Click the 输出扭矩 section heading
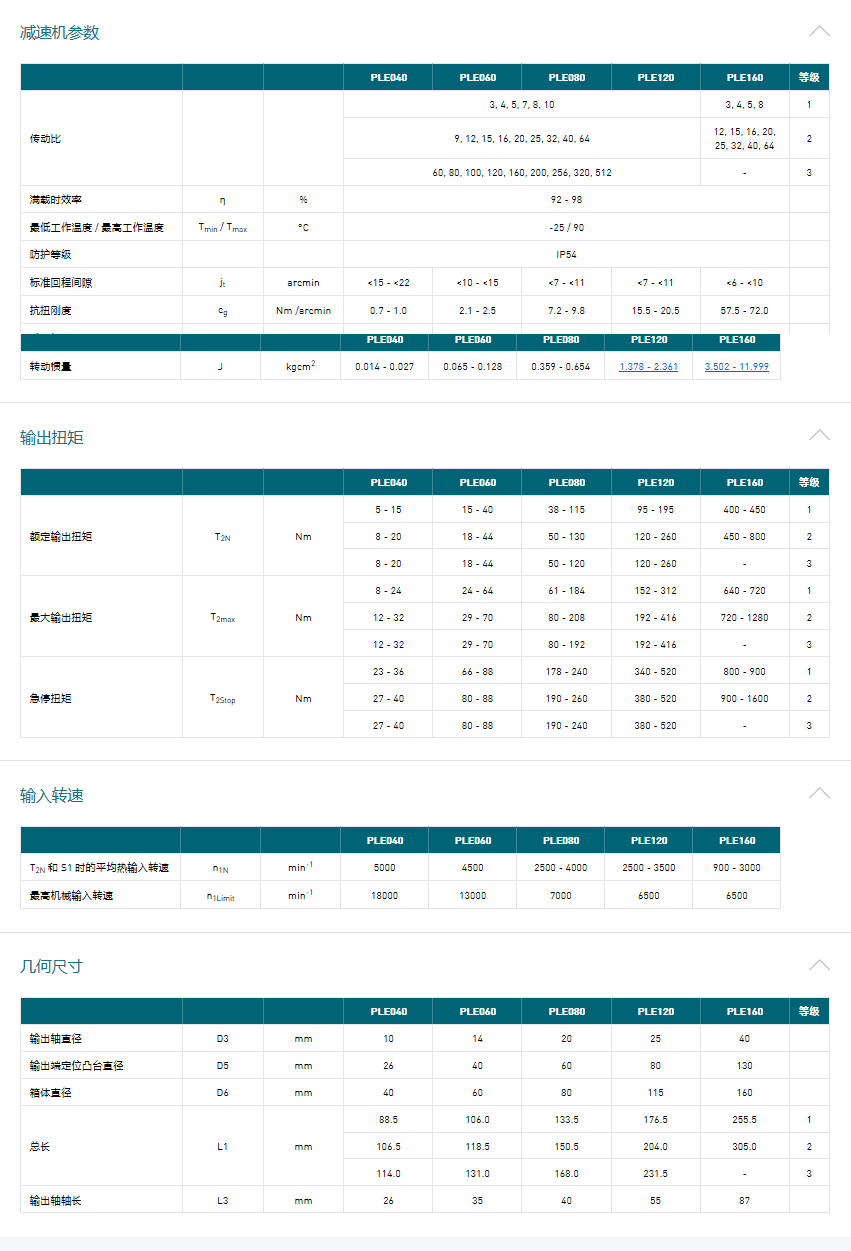 pyautogui.click(x=52, y=438)
